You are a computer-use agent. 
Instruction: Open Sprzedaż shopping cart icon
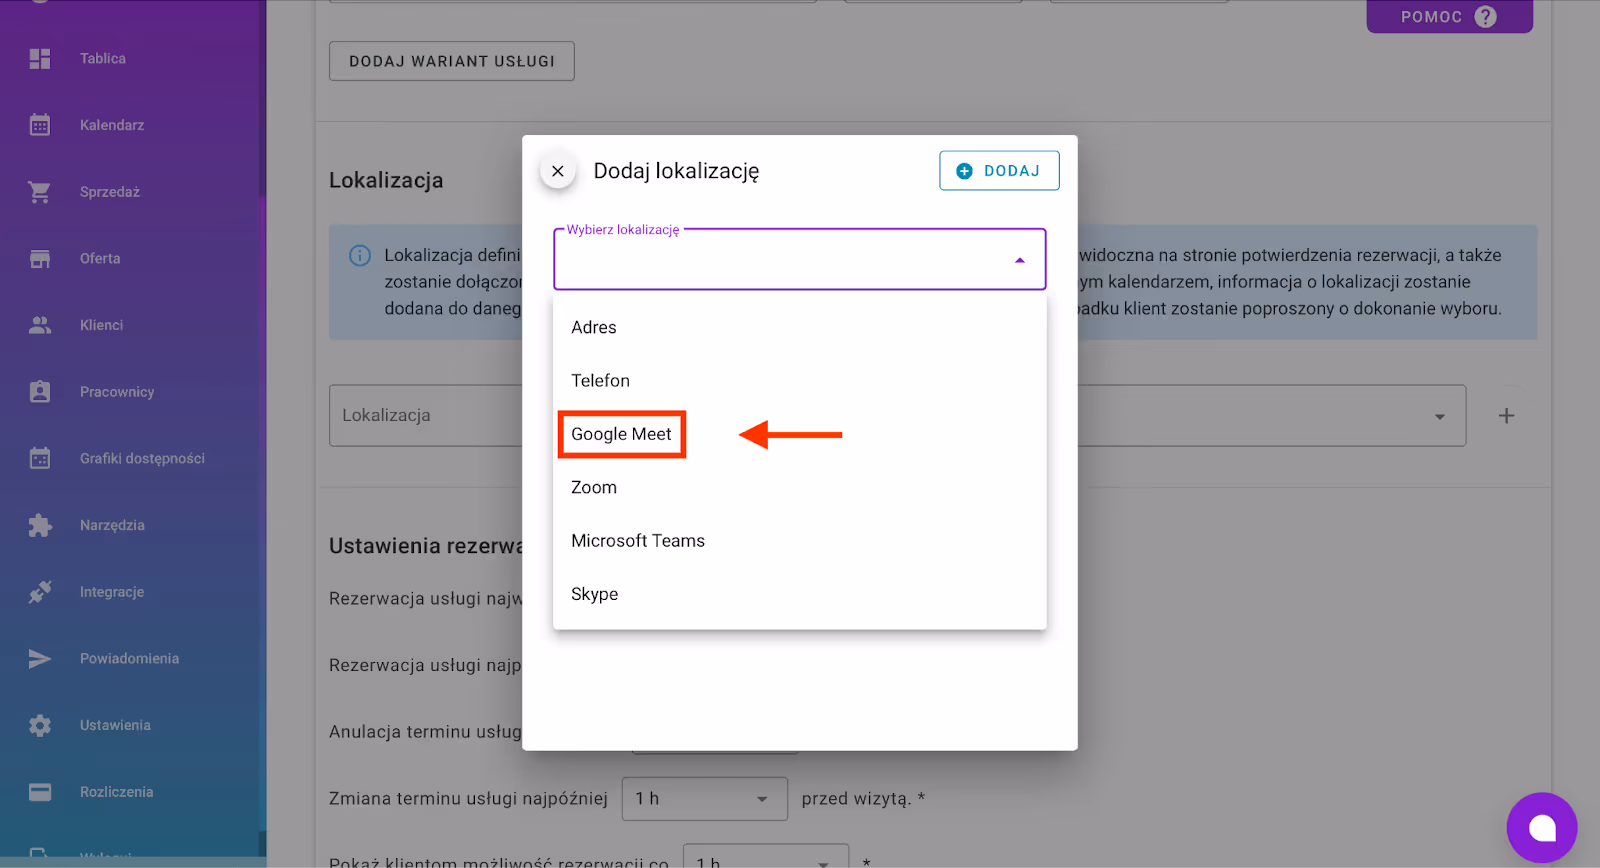click(x=40, y=192)
